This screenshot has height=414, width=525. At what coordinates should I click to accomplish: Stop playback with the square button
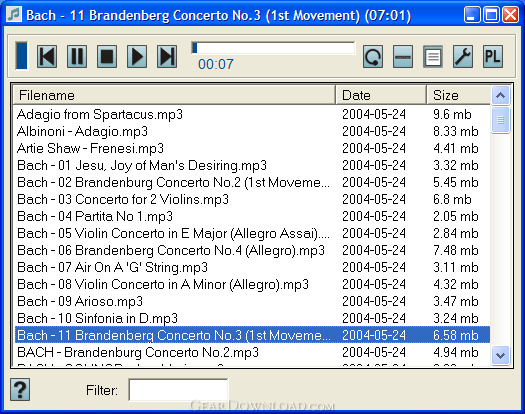(107, 57)
